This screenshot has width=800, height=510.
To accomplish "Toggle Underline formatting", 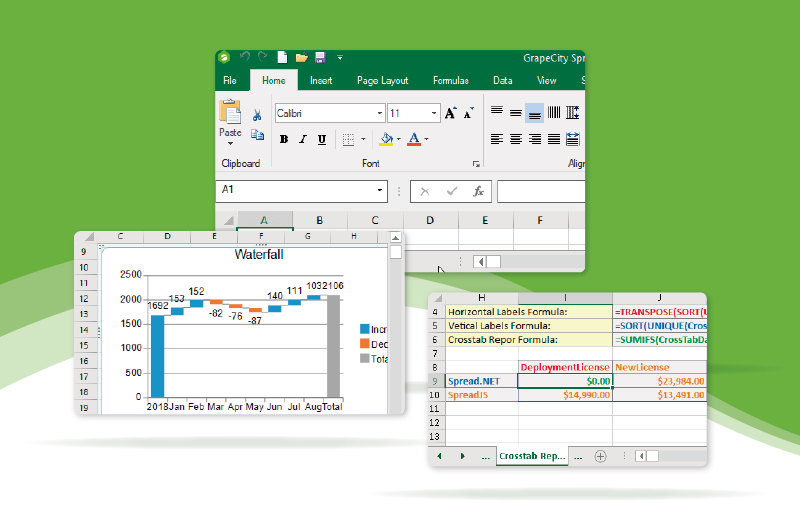I will [320, 139].
